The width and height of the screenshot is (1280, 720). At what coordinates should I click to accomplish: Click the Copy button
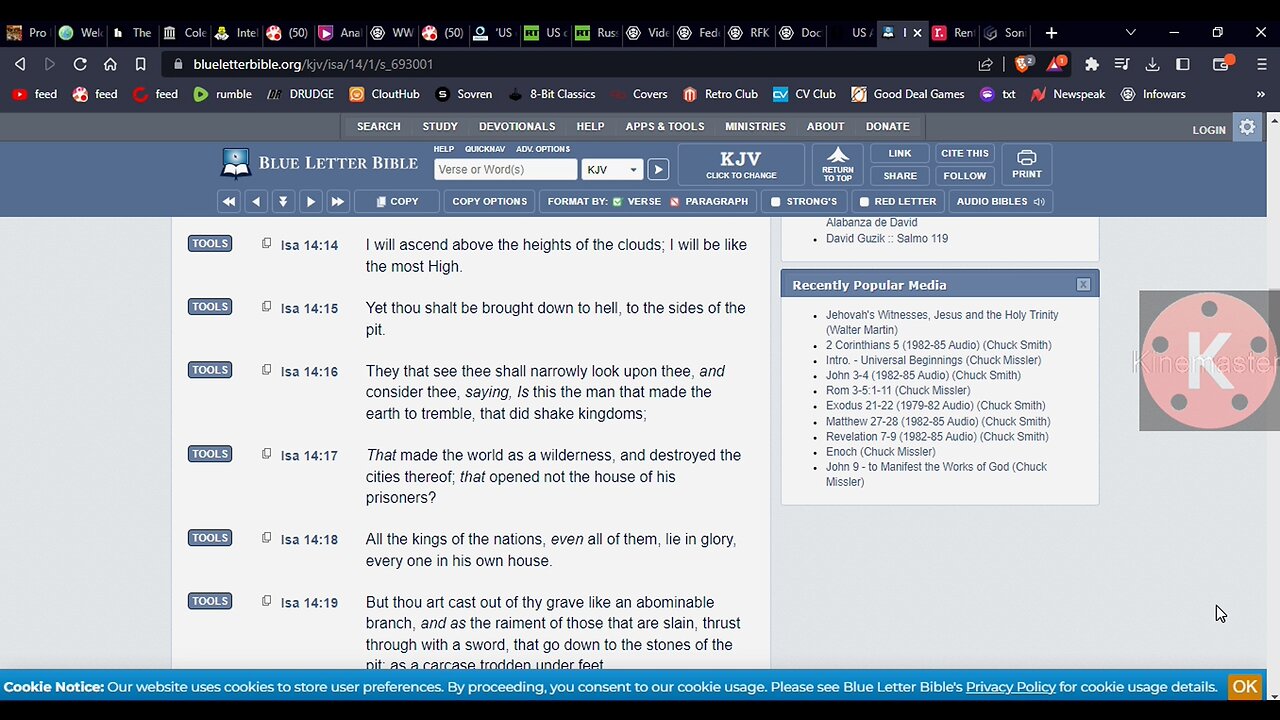pyautogui.click(x=397, y=201)
